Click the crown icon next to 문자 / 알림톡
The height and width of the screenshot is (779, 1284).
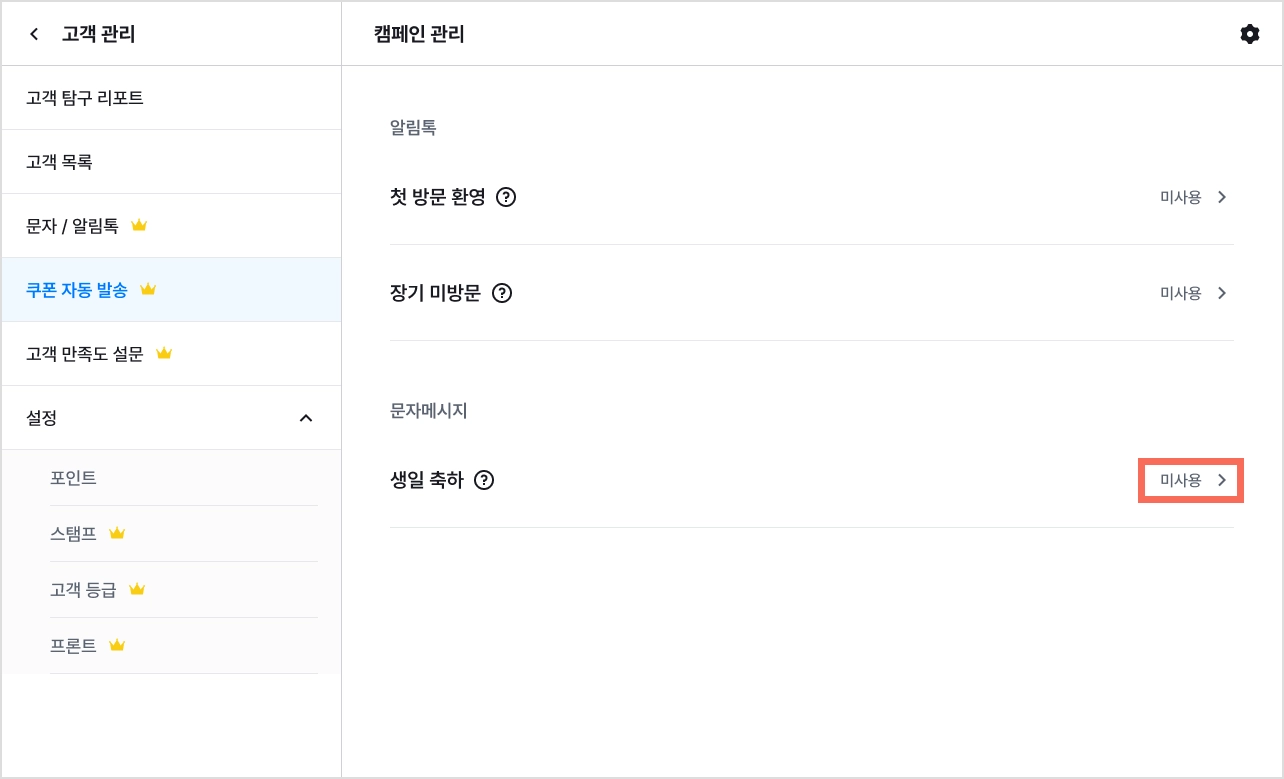(x=139, y=226)
